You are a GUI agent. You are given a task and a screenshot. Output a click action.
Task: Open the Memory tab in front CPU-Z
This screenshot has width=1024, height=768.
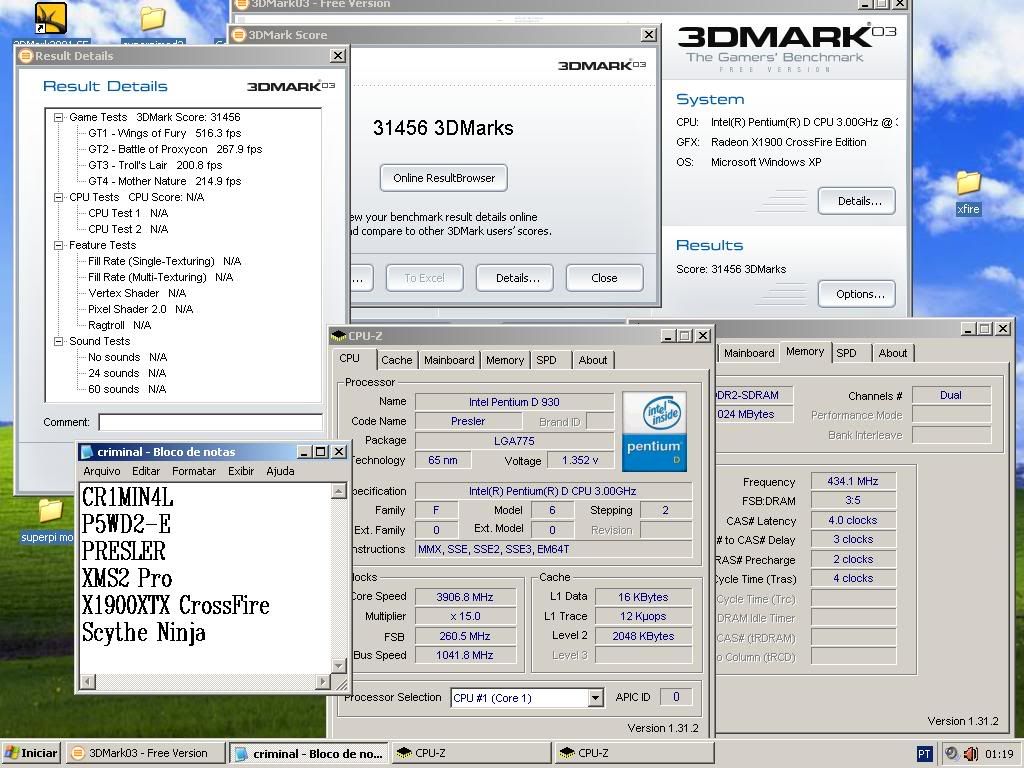[x=505, y=360]
